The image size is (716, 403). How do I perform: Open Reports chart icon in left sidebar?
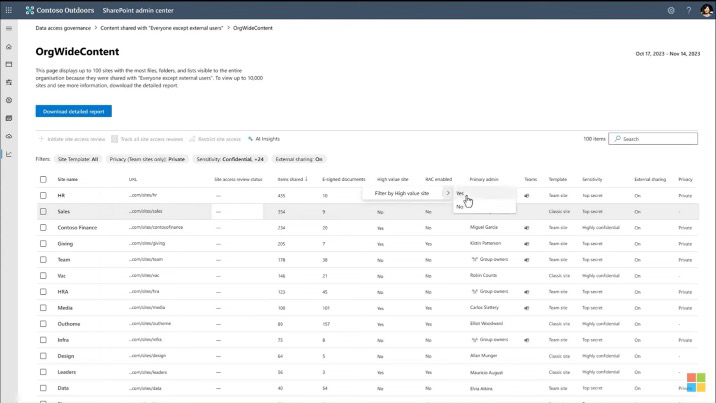9,154
